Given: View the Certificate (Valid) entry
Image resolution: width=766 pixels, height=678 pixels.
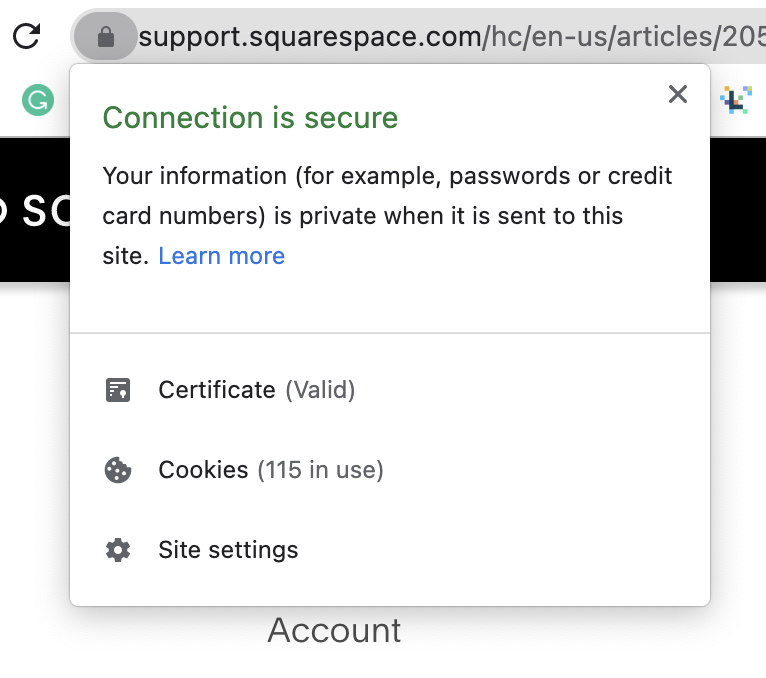Looking at the screenshot, I should [x=390, y=390].
